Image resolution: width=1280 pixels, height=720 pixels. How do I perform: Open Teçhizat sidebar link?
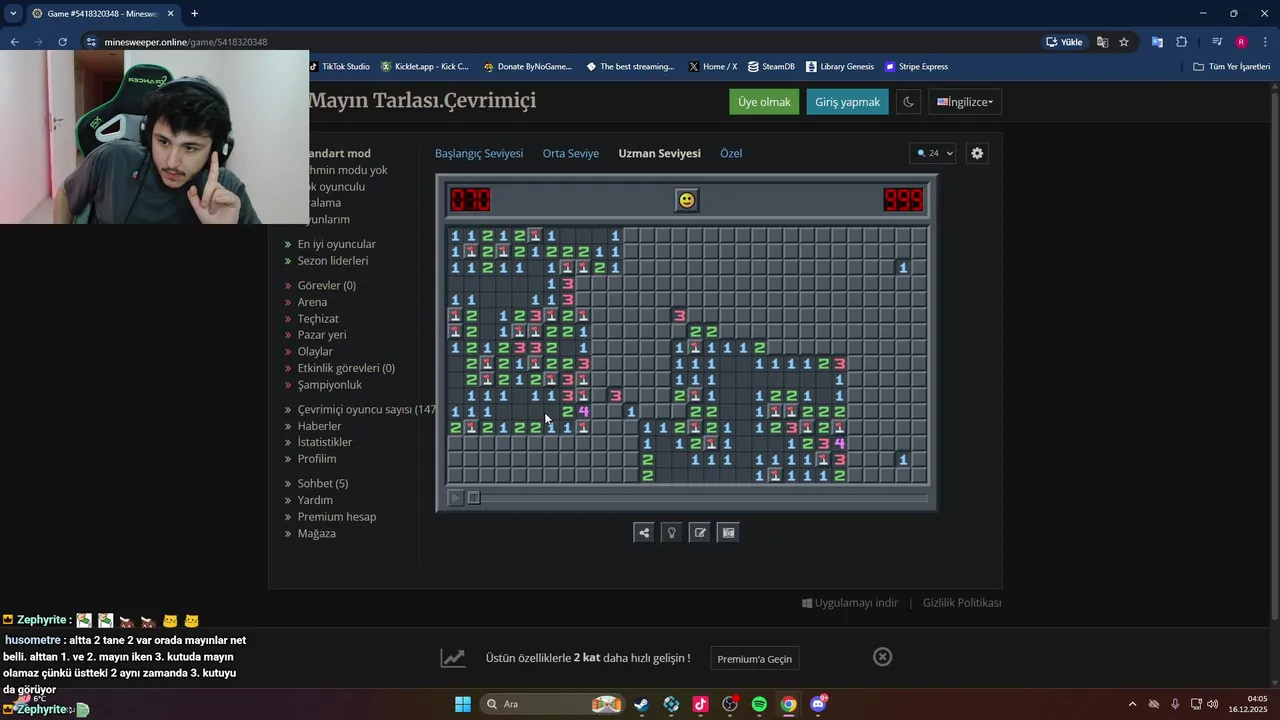coord(318,318)
